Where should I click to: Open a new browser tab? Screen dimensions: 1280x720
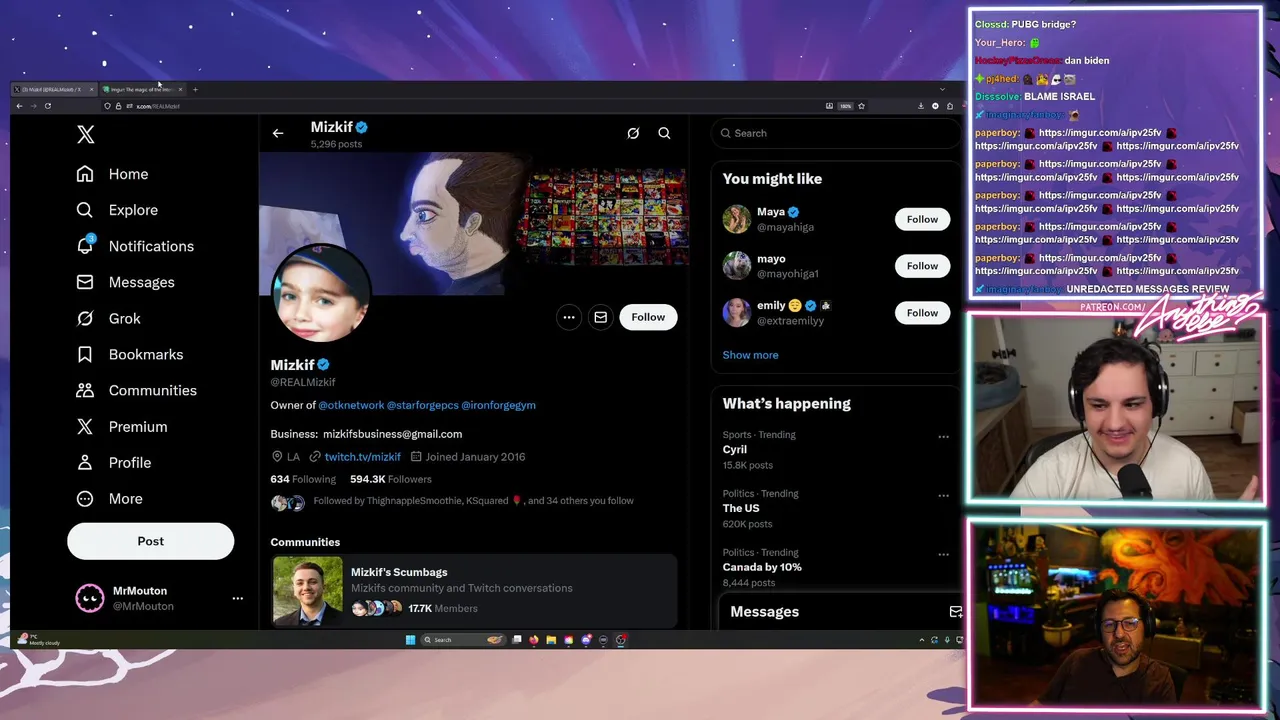(195, 89)
